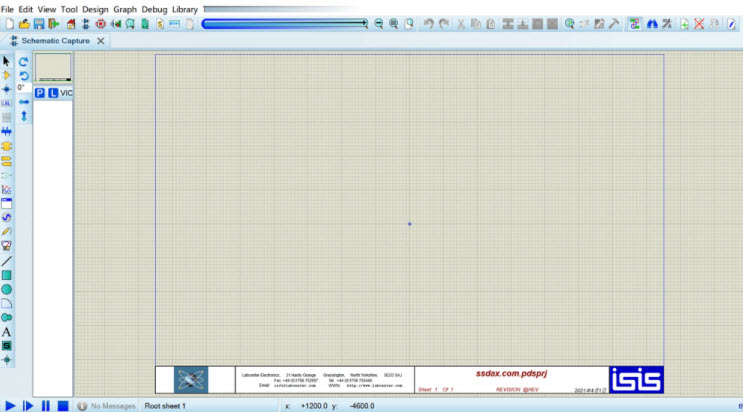
Task: Click the Zoom Out magnifier icon
Action: 379,23
